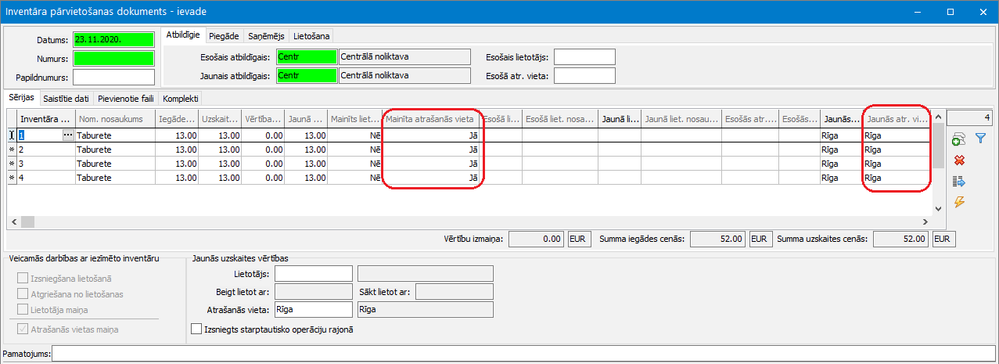The width and height of the screenshot is (999, 364).
Task: Click the Papildnumurs input field
Action: (x=114, y=77)
